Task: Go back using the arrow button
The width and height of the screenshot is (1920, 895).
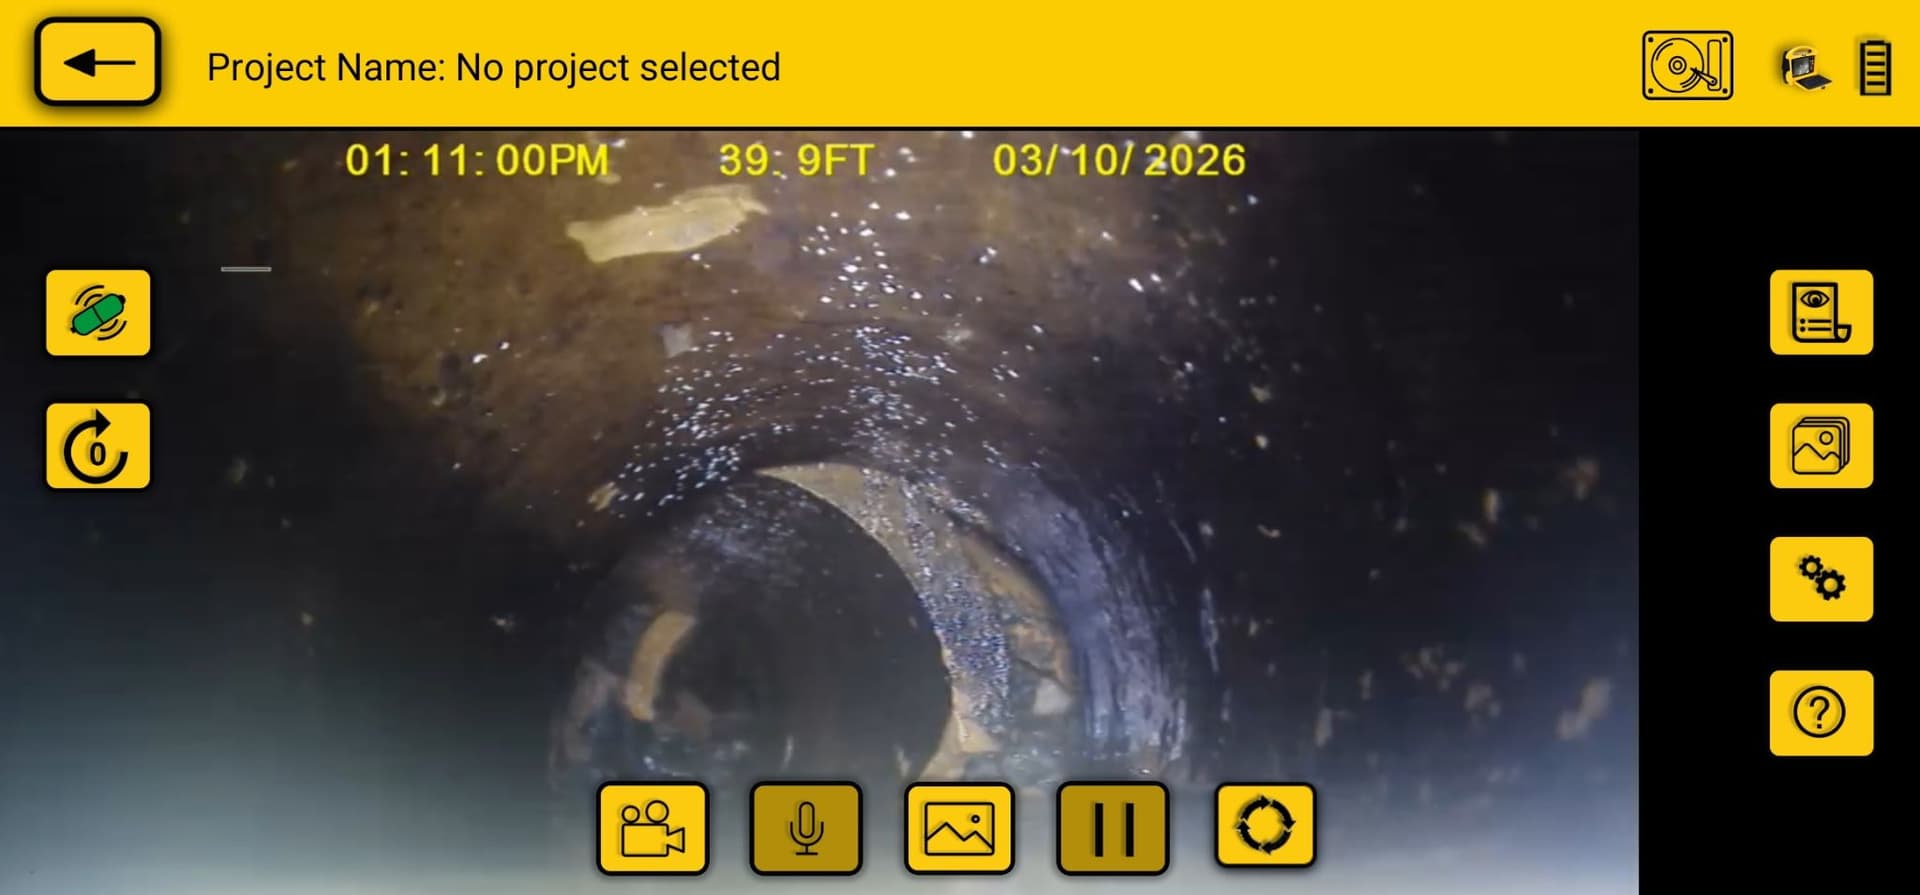Action: pyautogui.click(x=97, y=62)
